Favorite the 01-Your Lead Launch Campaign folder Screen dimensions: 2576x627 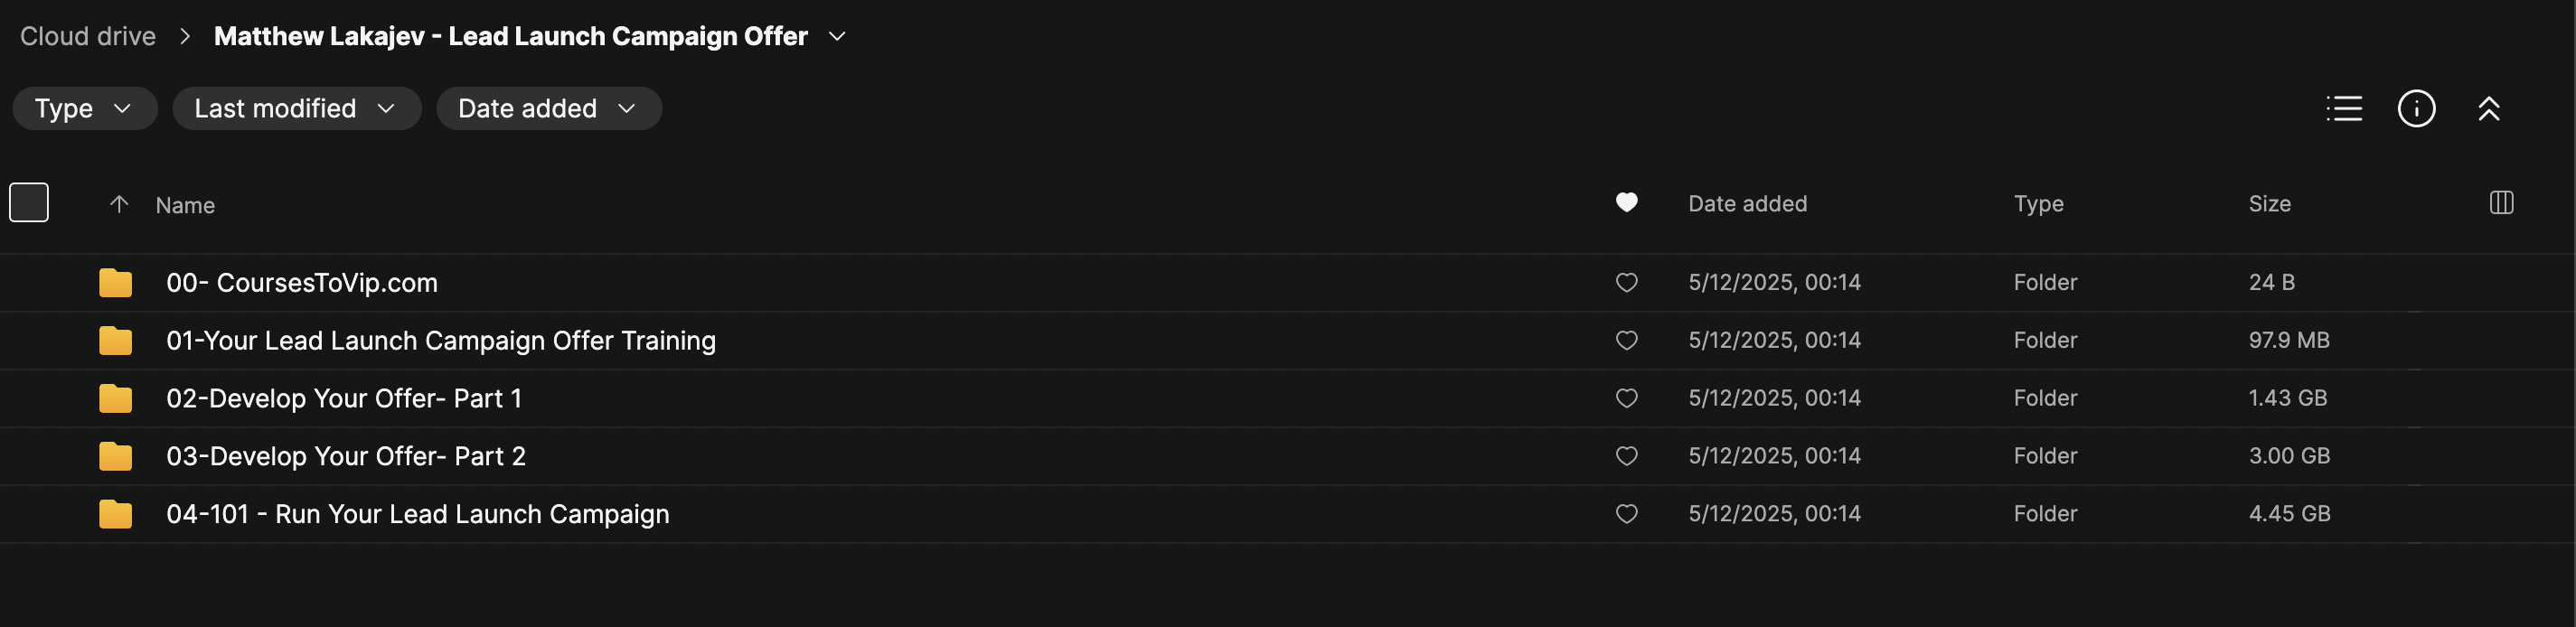tap(1626, 341)
